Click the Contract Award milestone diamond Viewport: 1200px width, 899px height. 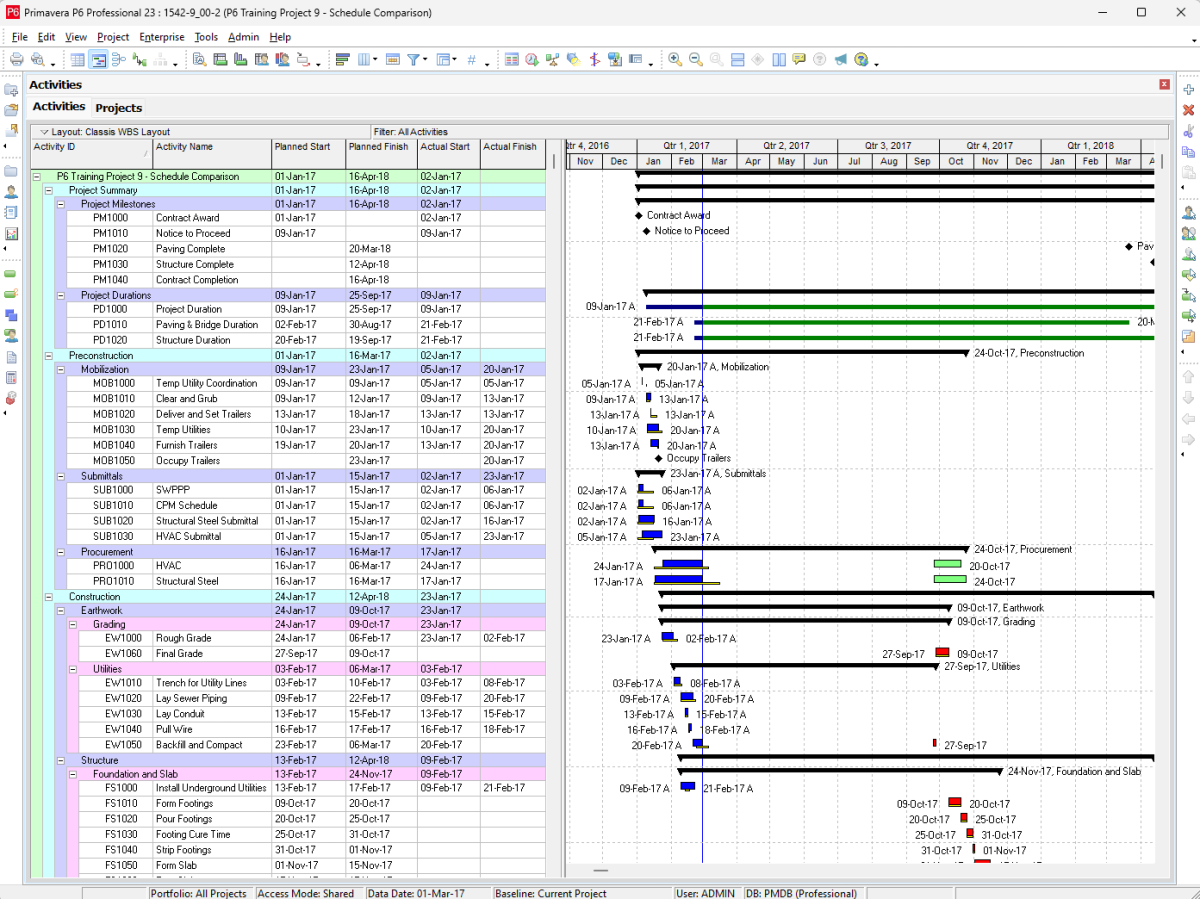pyautogui.click(x=638, y=215)
